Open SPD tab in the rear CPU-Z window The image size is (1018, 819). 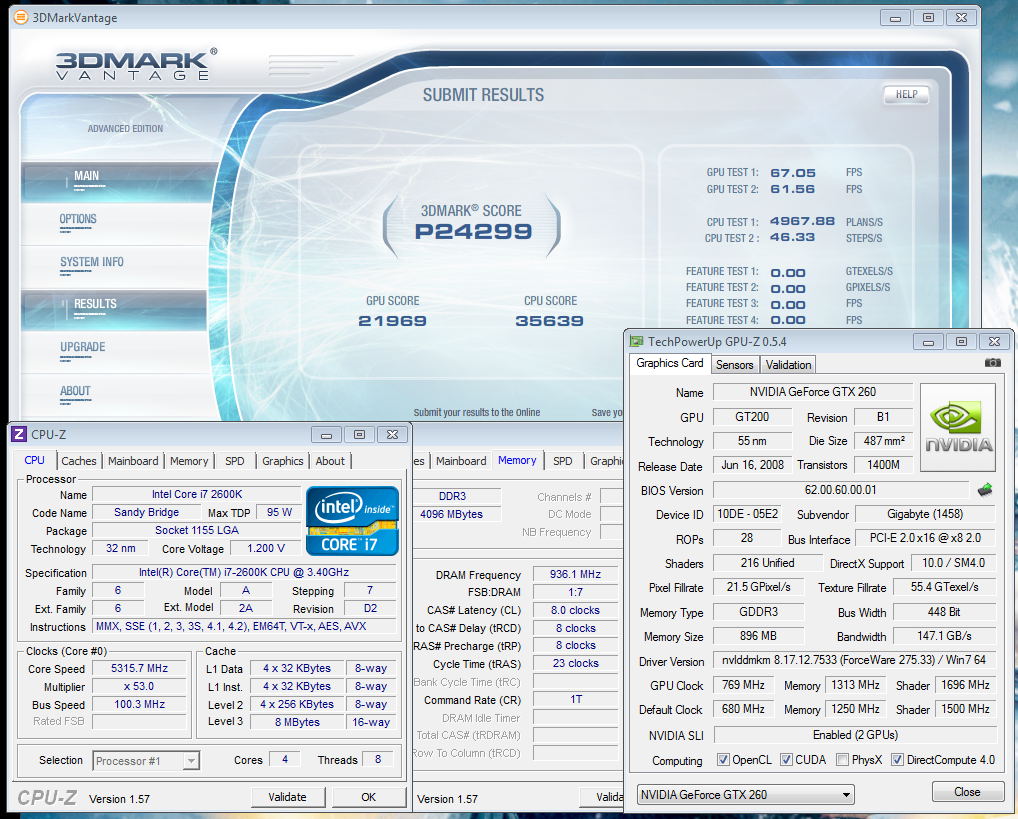coord(562,460)
